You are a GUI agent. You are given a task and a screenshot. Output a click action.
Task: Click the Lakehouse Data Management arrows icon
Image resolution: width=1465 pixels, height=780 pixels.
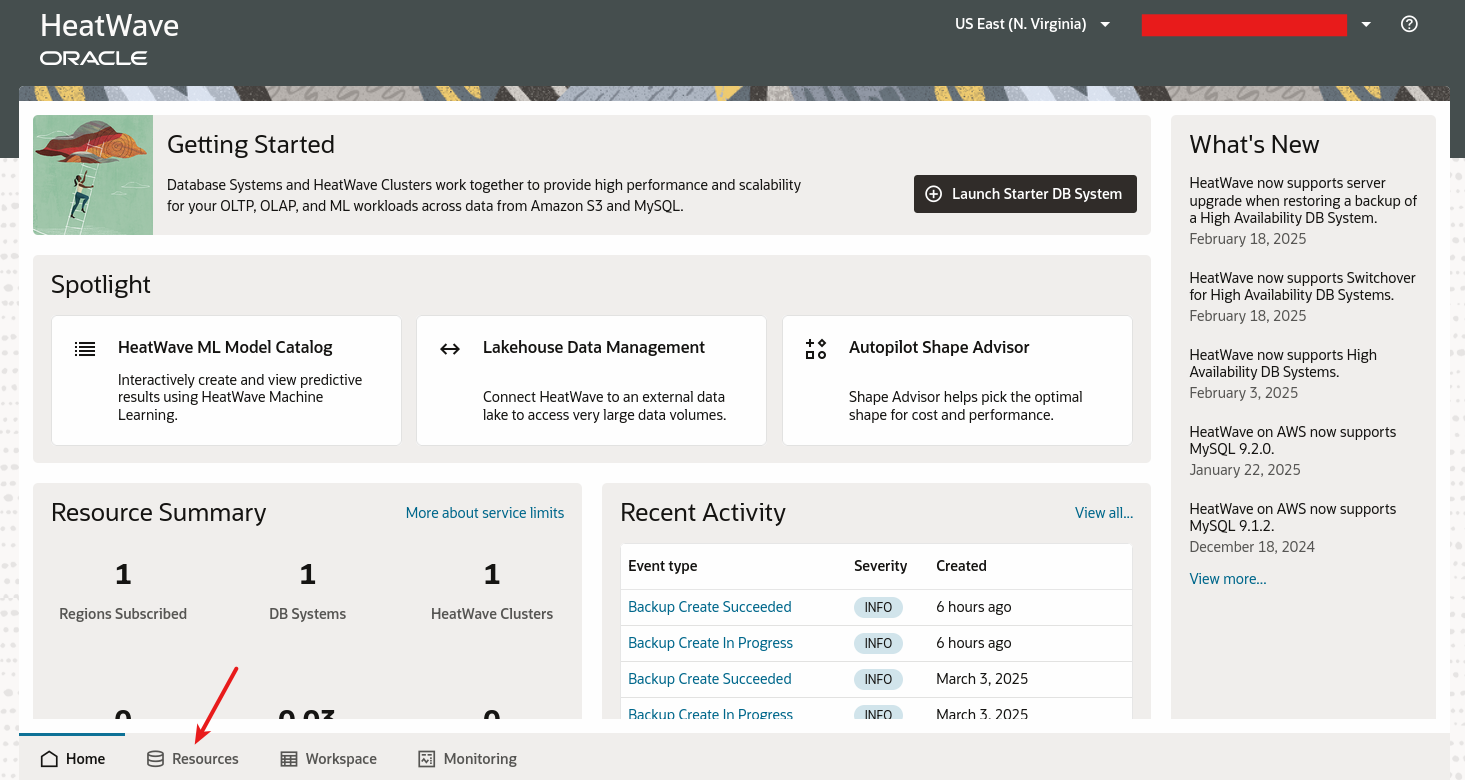point(450,349)
